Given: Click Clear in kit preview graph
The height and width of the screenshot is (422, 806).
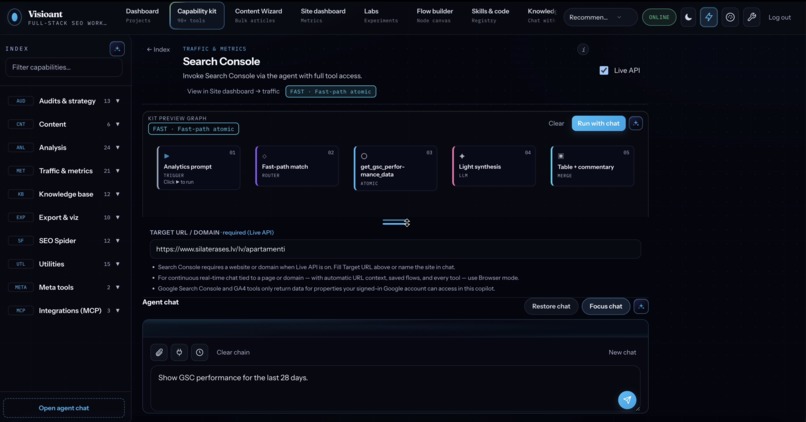Looking at the screenshot, I should (x=556, y=123).
